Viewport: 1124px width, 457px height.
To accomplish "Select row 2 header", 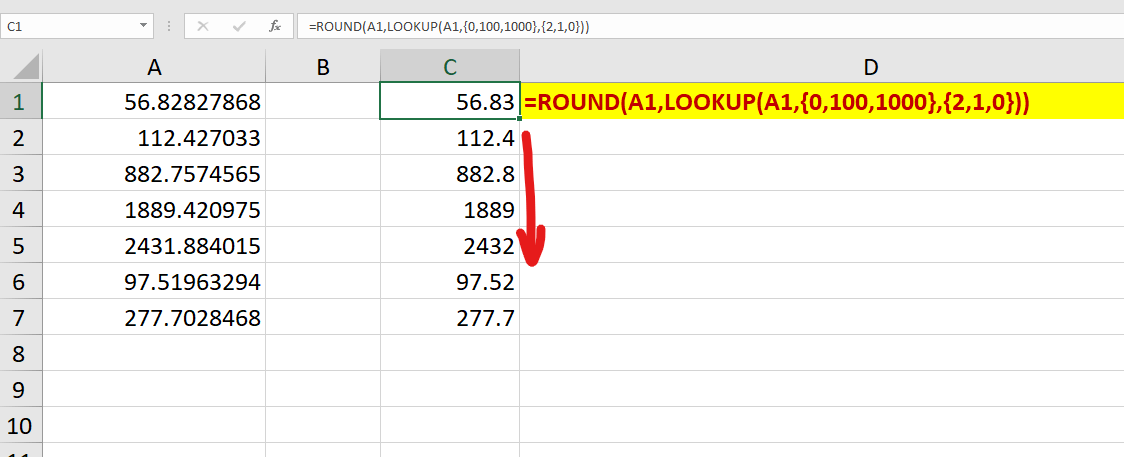I will (21, 137).
